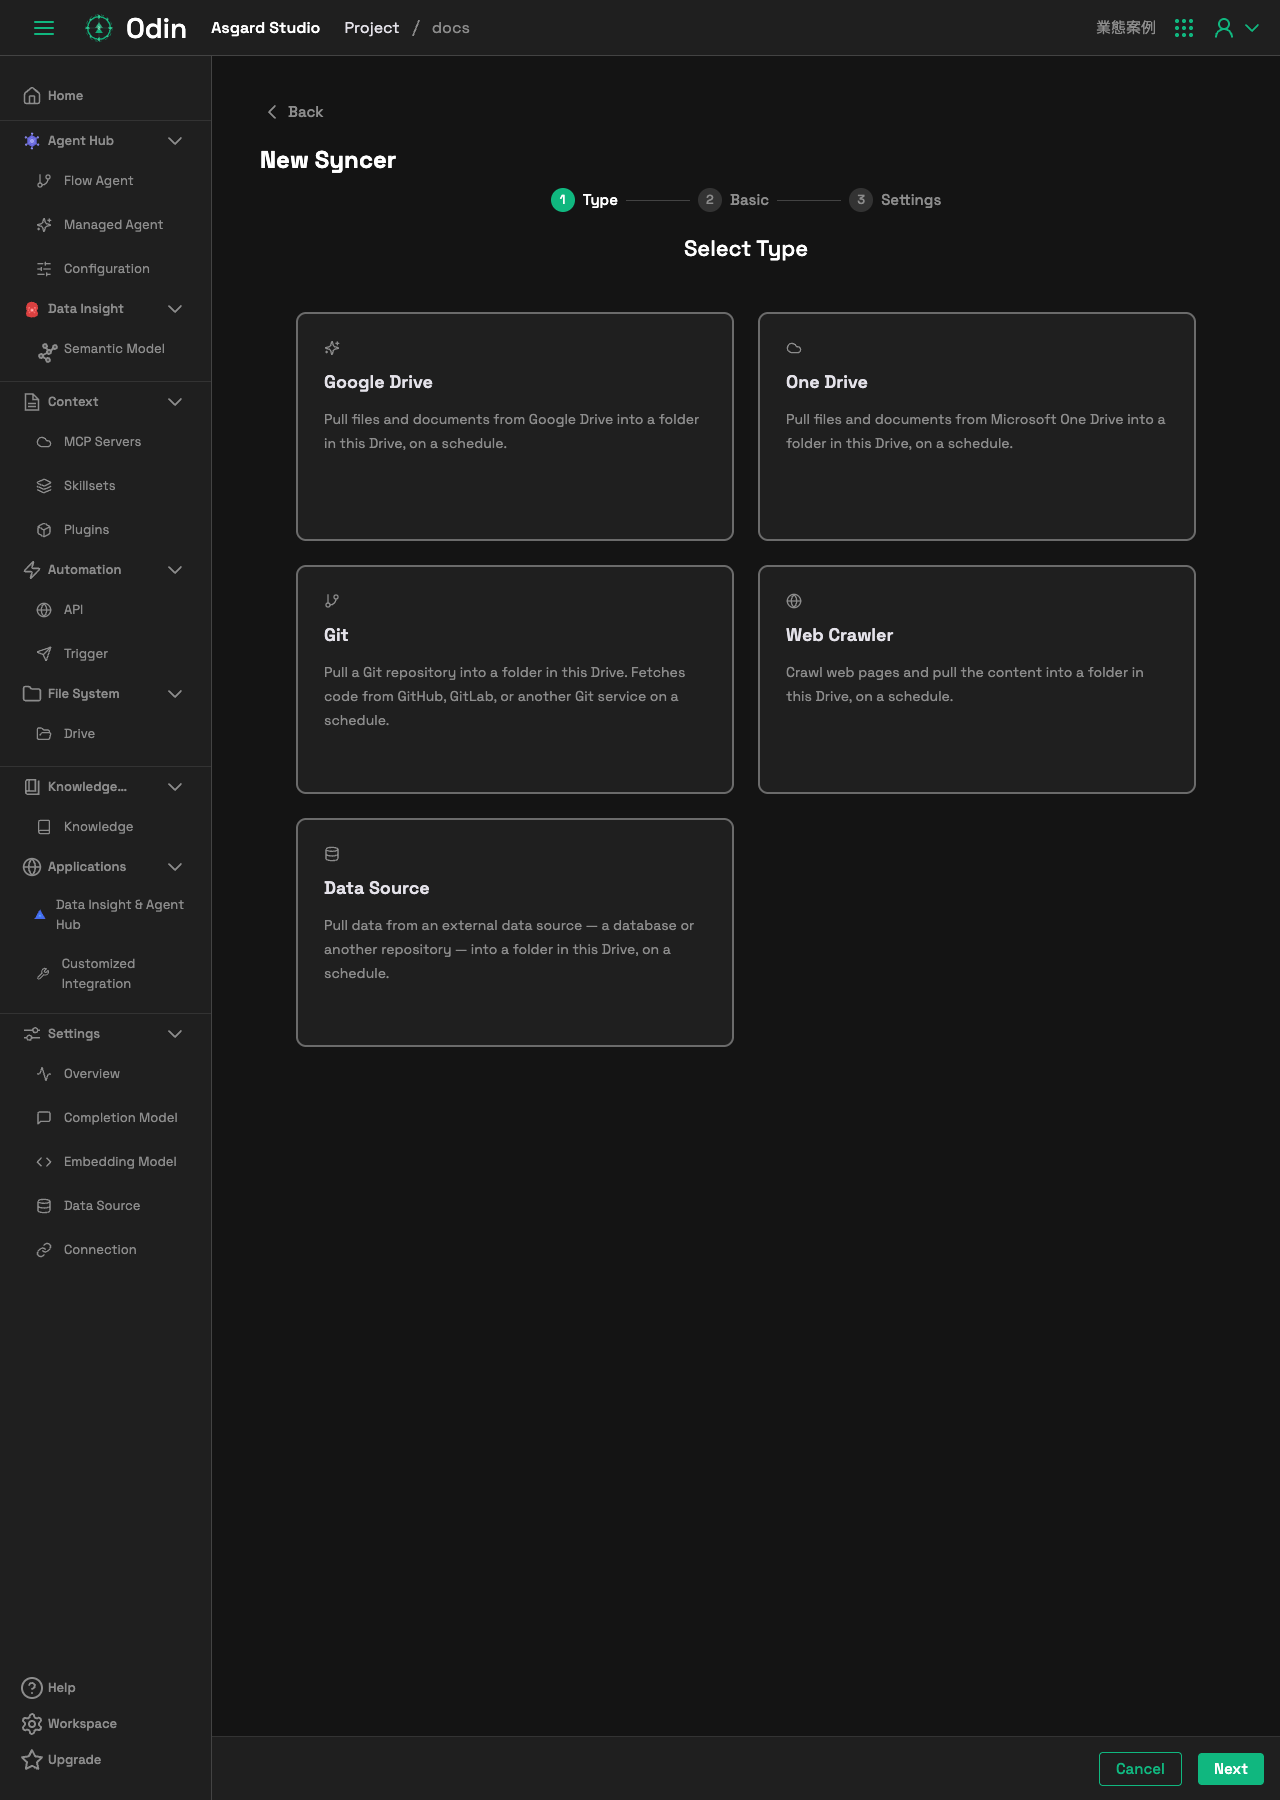Click the Basic step indicator
Image resolution: width=1280 pixels, height=1800 pixels.
tap(734, 200)
